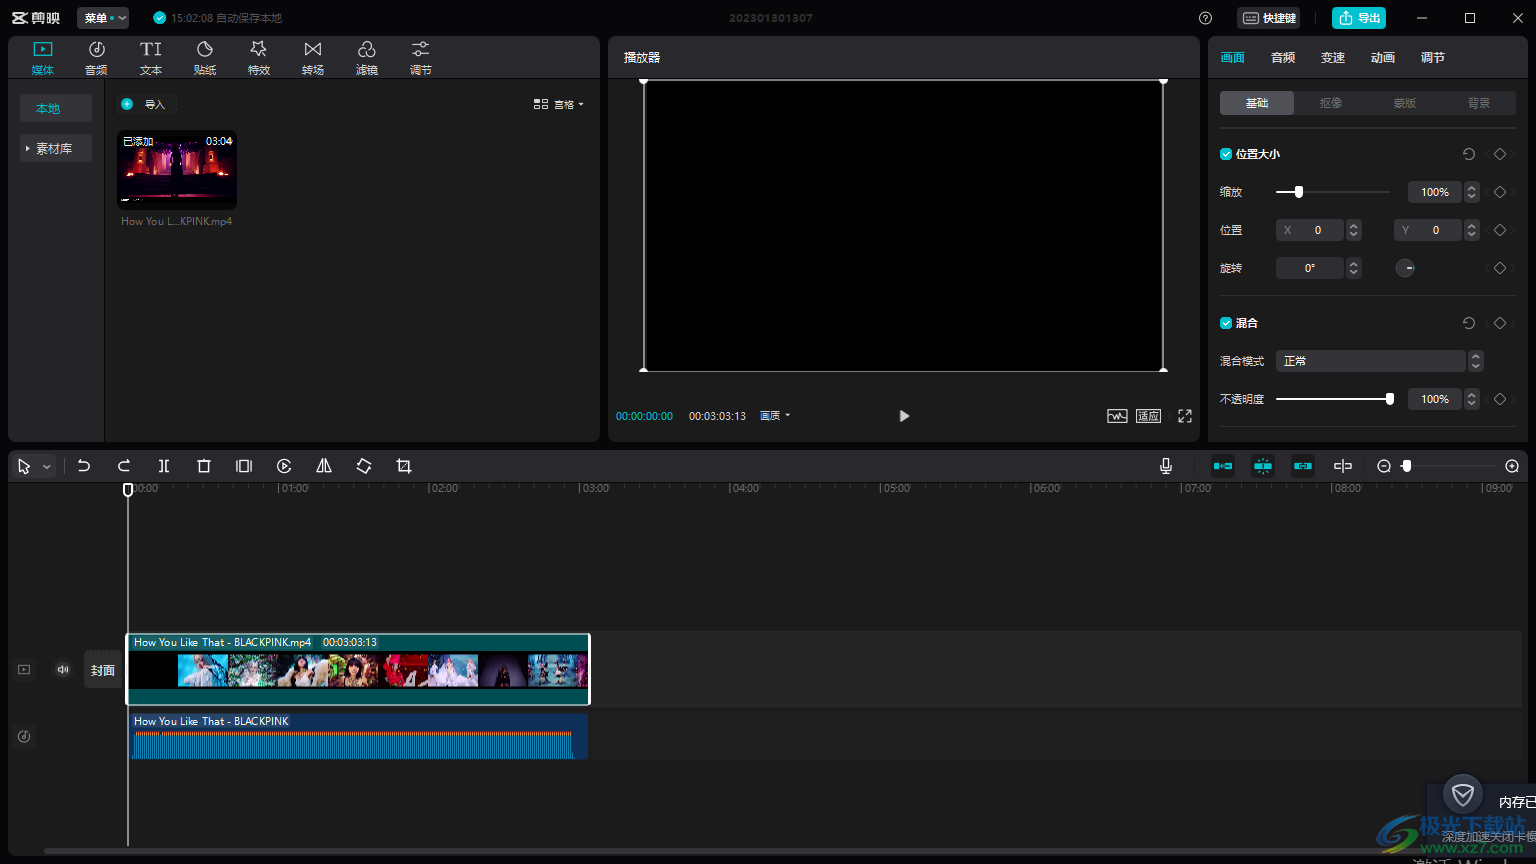Screen dimensions: 1536x864
Task: Open the Adjust (调节) tool tab
Action: pos(421,58)
